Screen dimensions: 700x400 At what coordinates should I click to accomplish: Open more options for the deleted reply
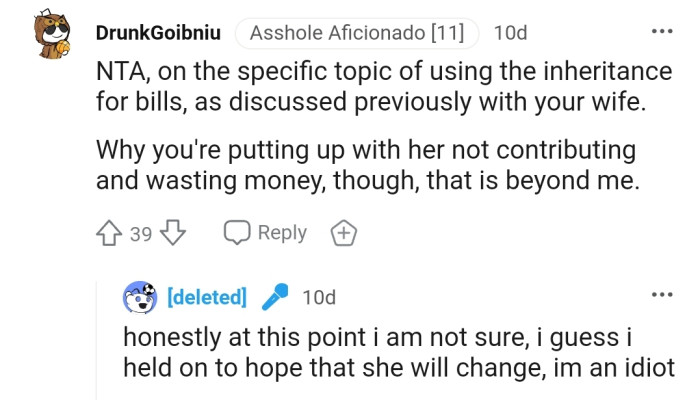[x=662, y=296]
